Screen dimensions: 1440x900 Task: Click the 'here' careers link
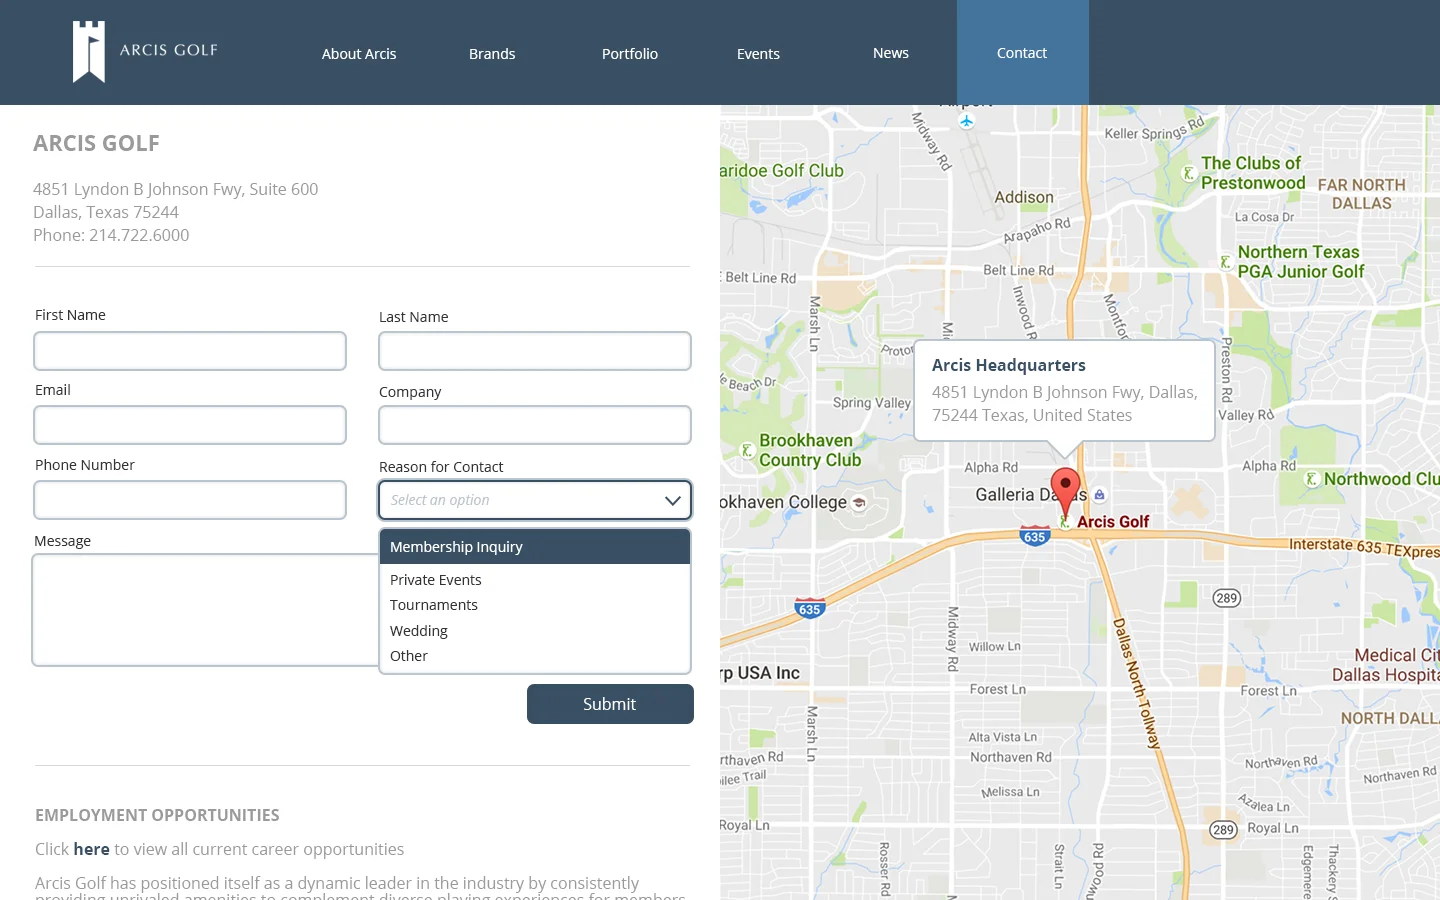click(x=91, y=849)
